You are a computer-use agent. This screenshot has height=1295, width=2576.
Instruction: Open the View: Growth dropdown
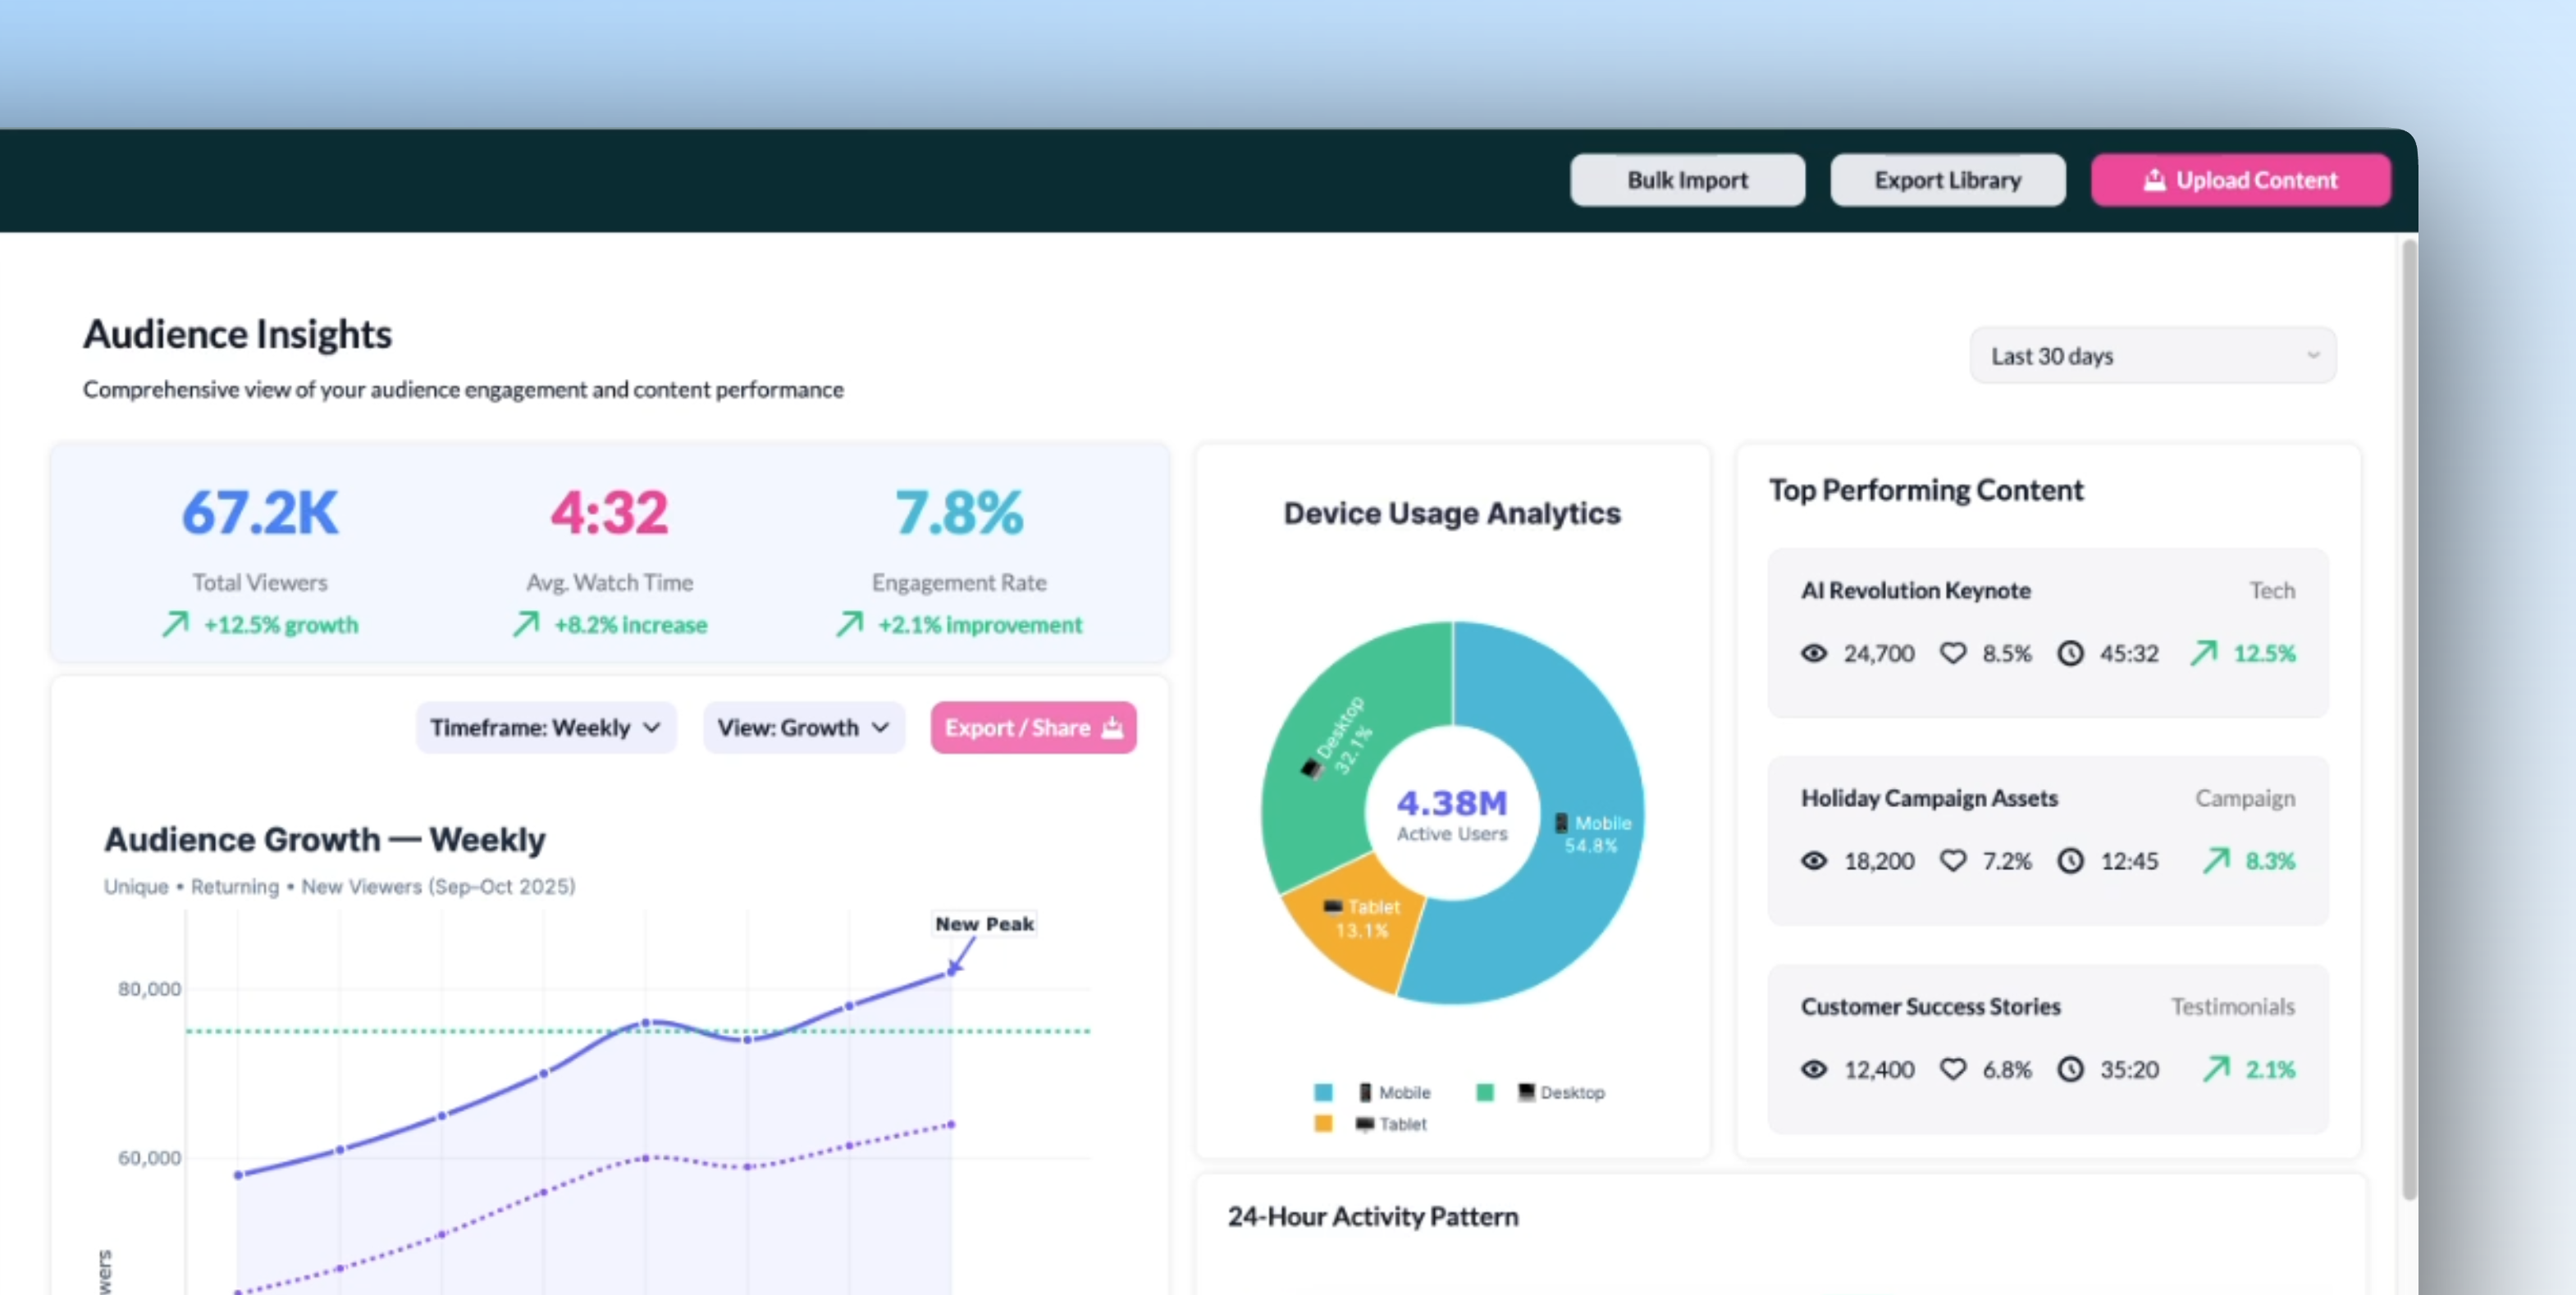click(803, 727)
